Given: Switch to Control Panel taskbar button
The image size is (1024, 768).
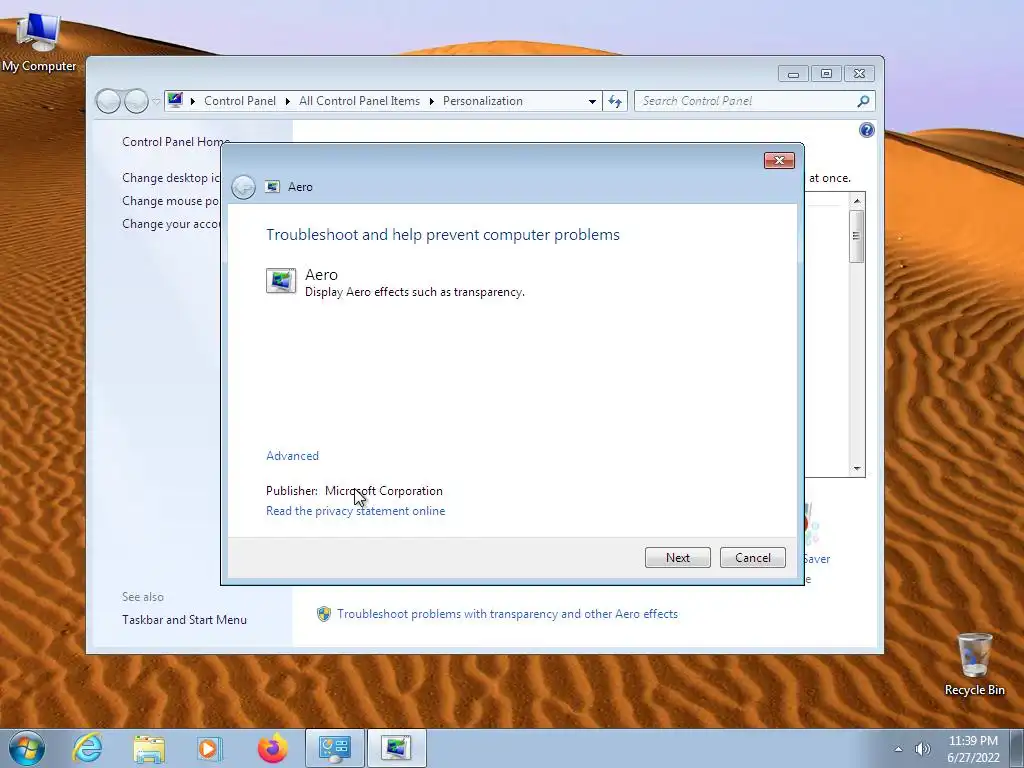Looking at the screenshot, I should pyautogui.click(x=334, y=748).
